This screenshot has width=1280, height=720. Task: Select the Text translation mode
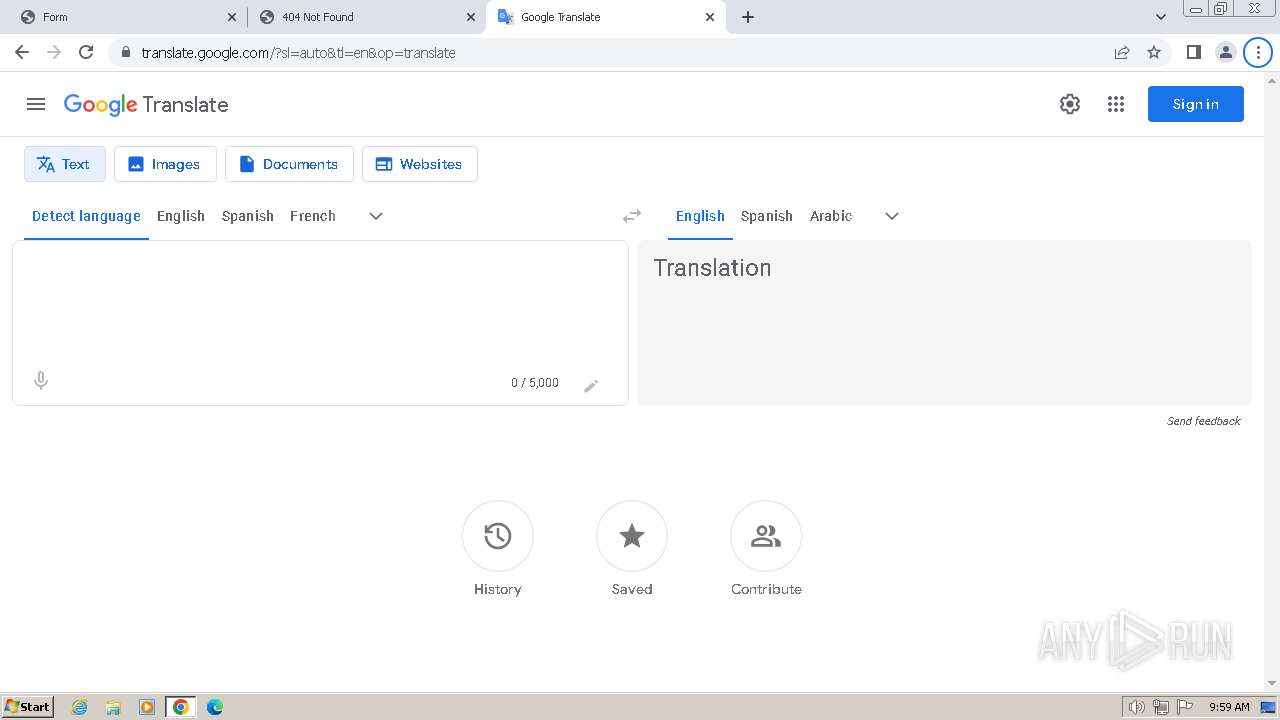[65, 164]
